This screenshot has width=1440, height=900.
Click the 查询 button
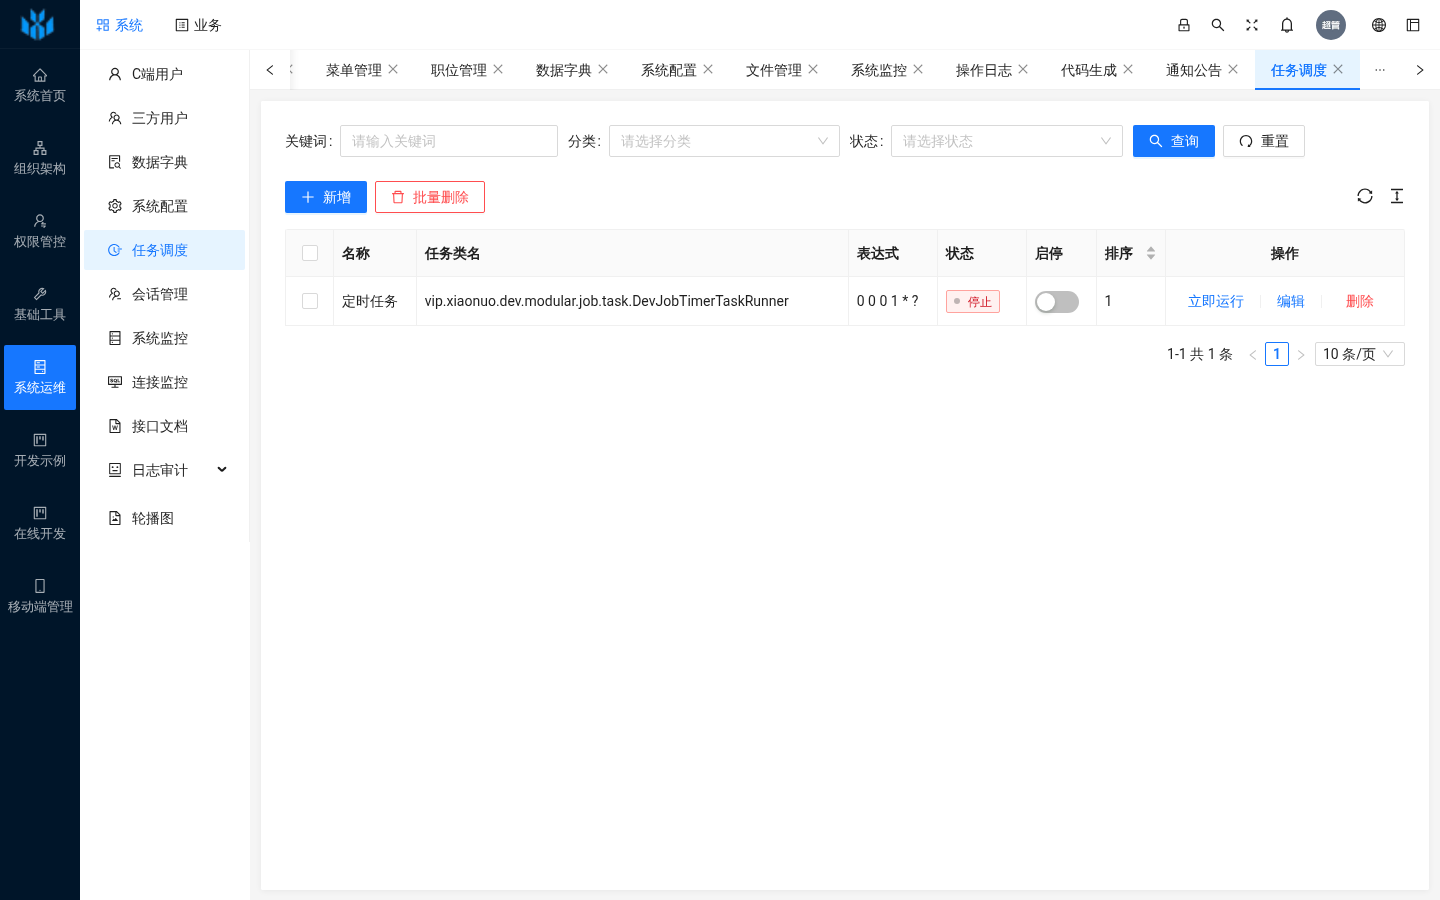click(1174, 141)
